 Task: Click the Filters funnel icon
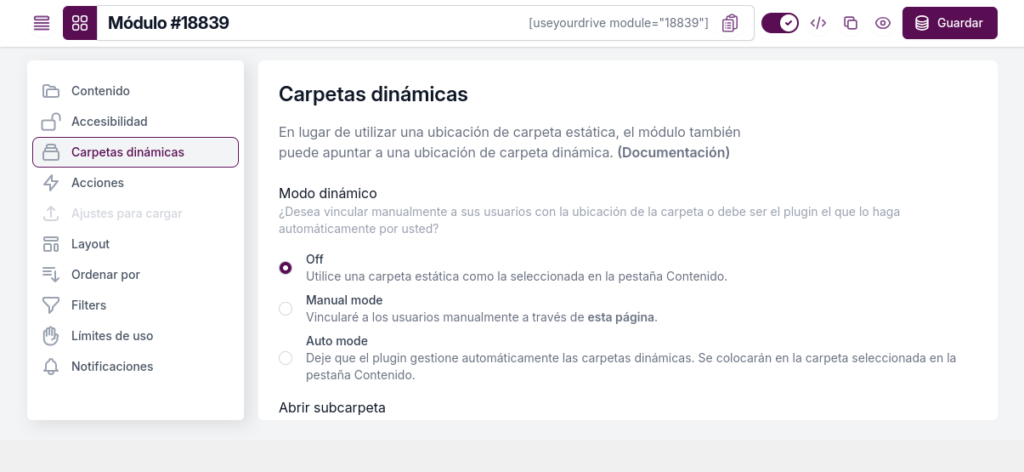(51, 305)
